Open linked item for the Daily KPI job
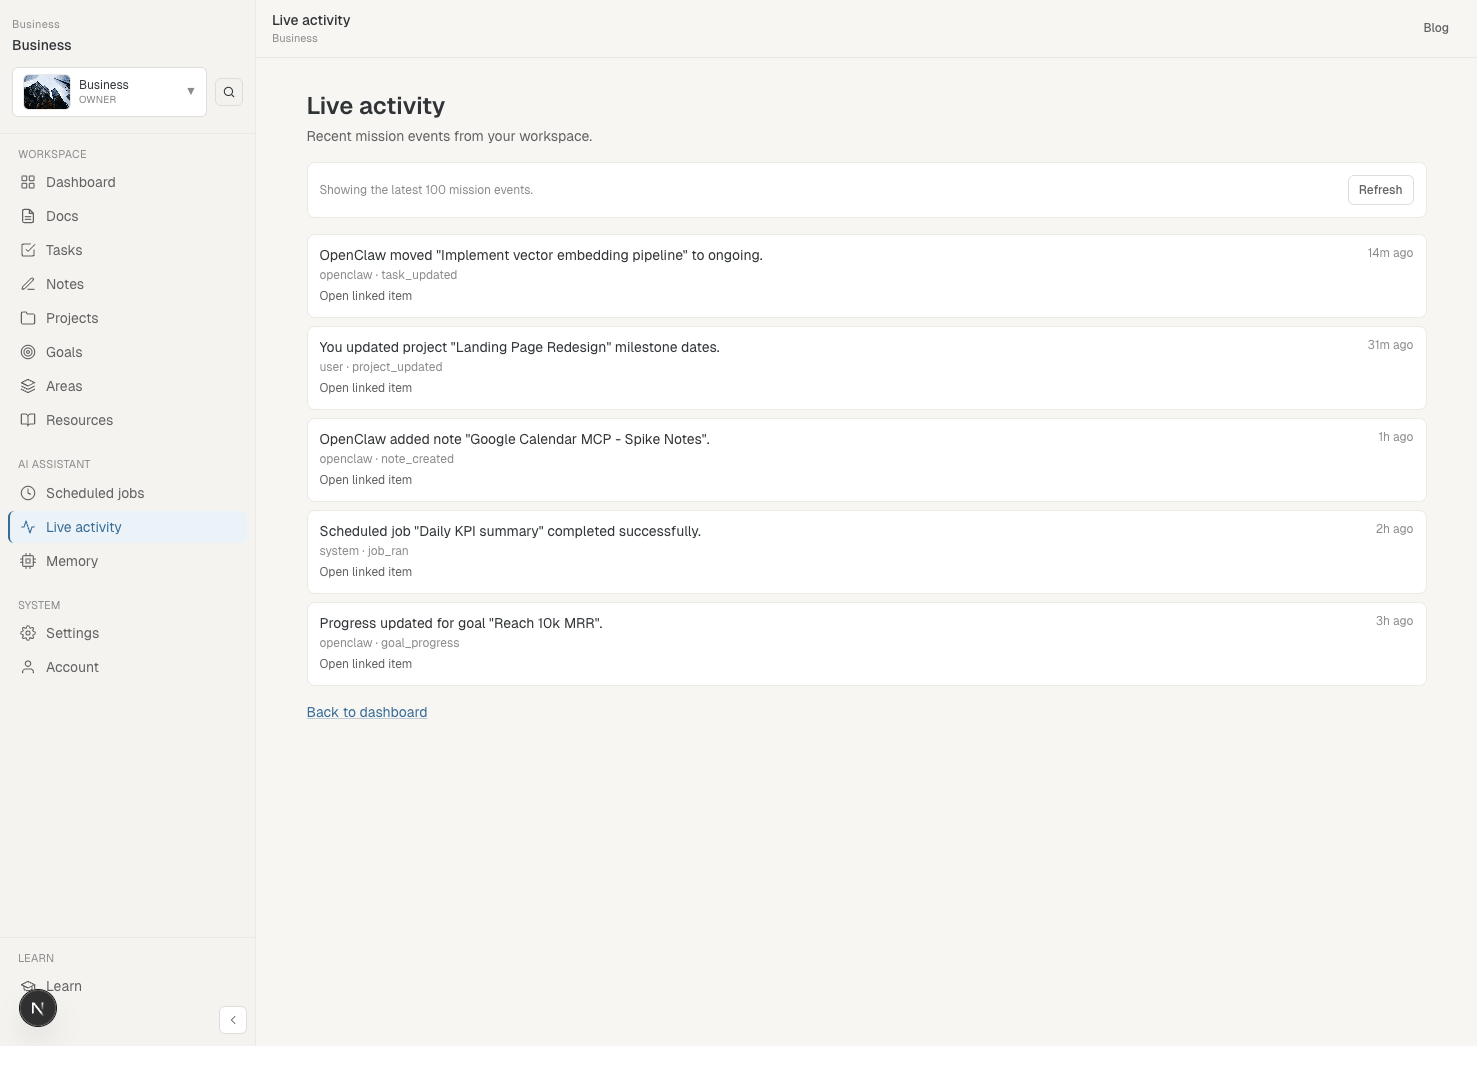 [x=365, y=572]
